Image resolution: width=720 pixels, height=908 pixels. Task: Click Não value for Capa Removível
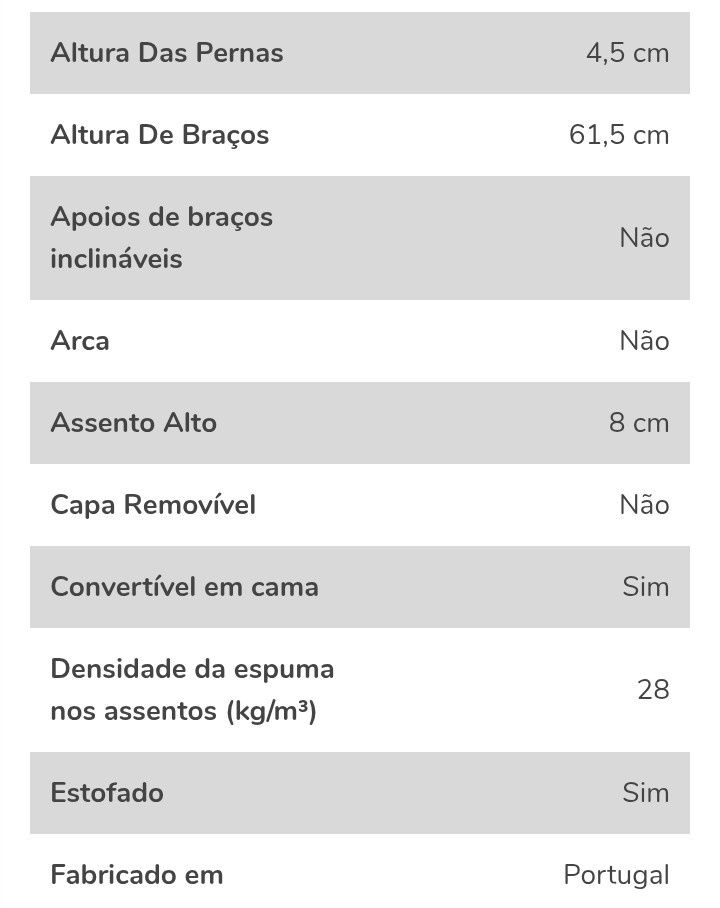coord(644,505)
